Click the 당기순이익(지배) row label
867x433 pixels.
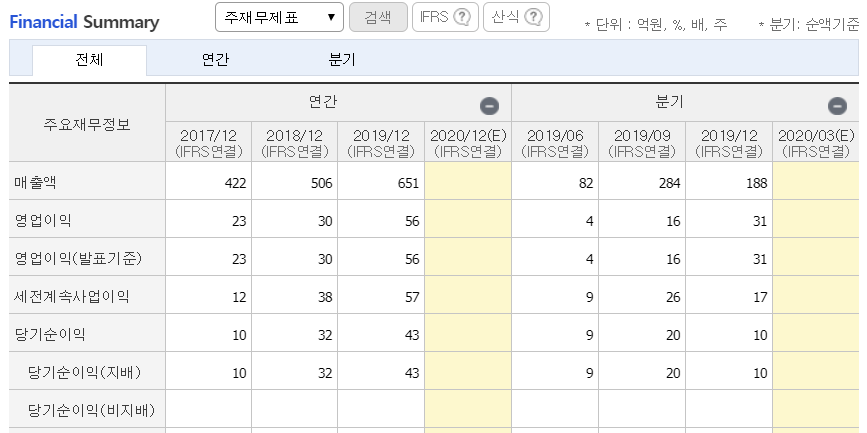(85, 373)
